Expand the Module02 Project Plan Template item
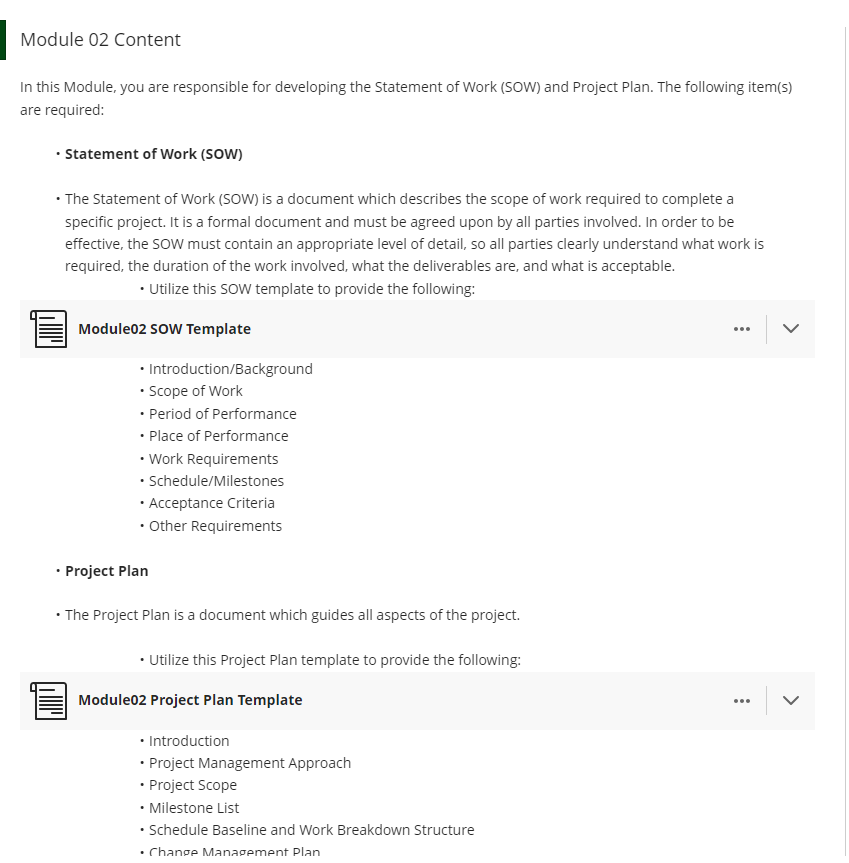Screen dimensions: 849x863 [791, 700]
